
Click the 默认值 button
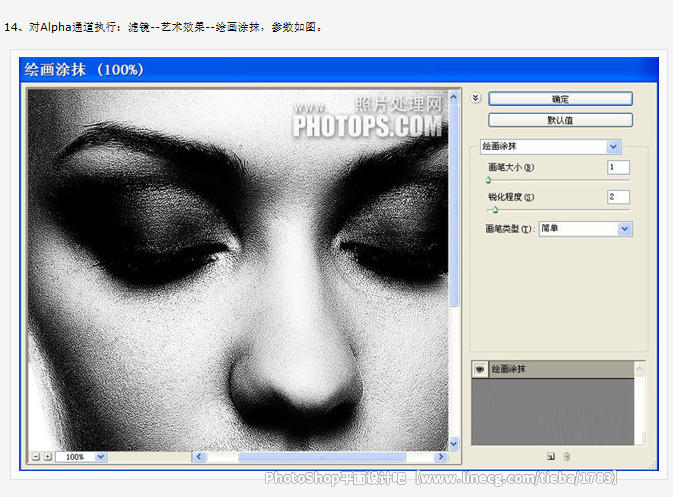560,120
